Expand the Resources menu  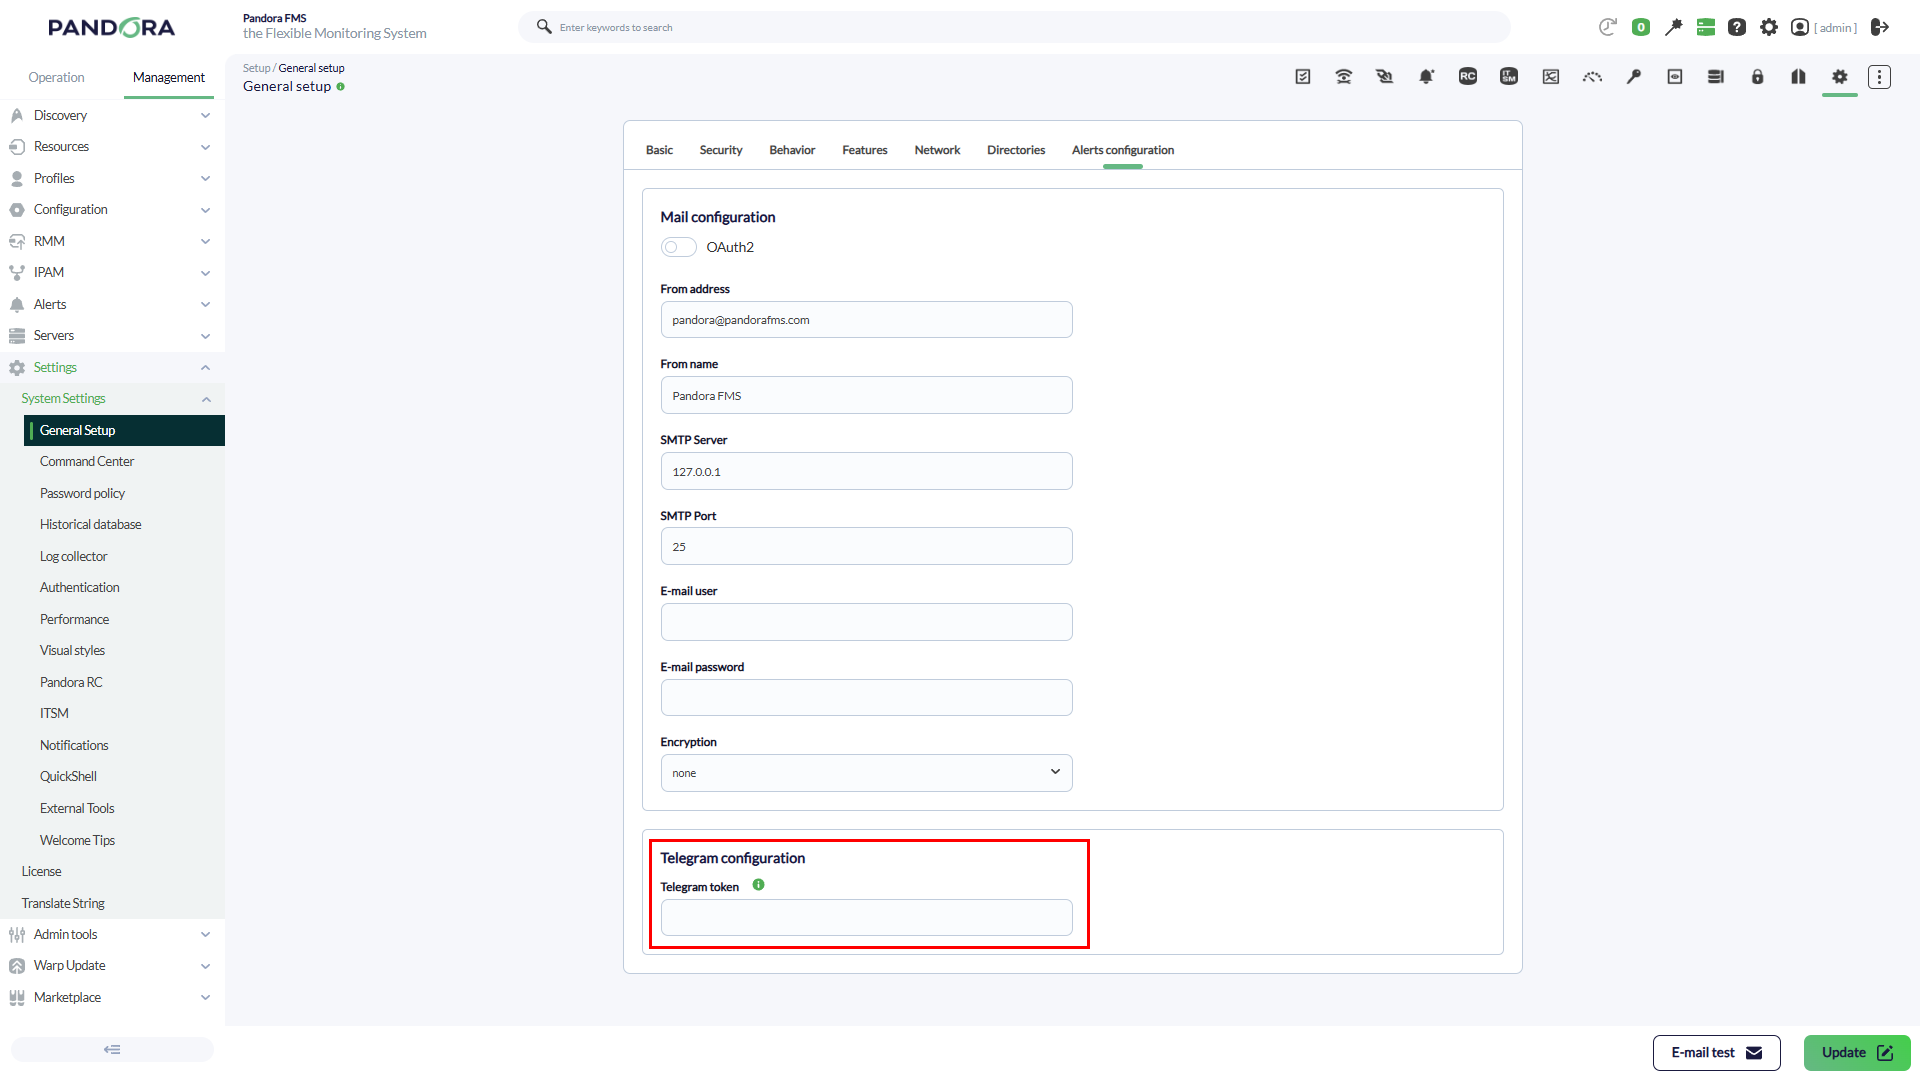[x=112, y=146]
